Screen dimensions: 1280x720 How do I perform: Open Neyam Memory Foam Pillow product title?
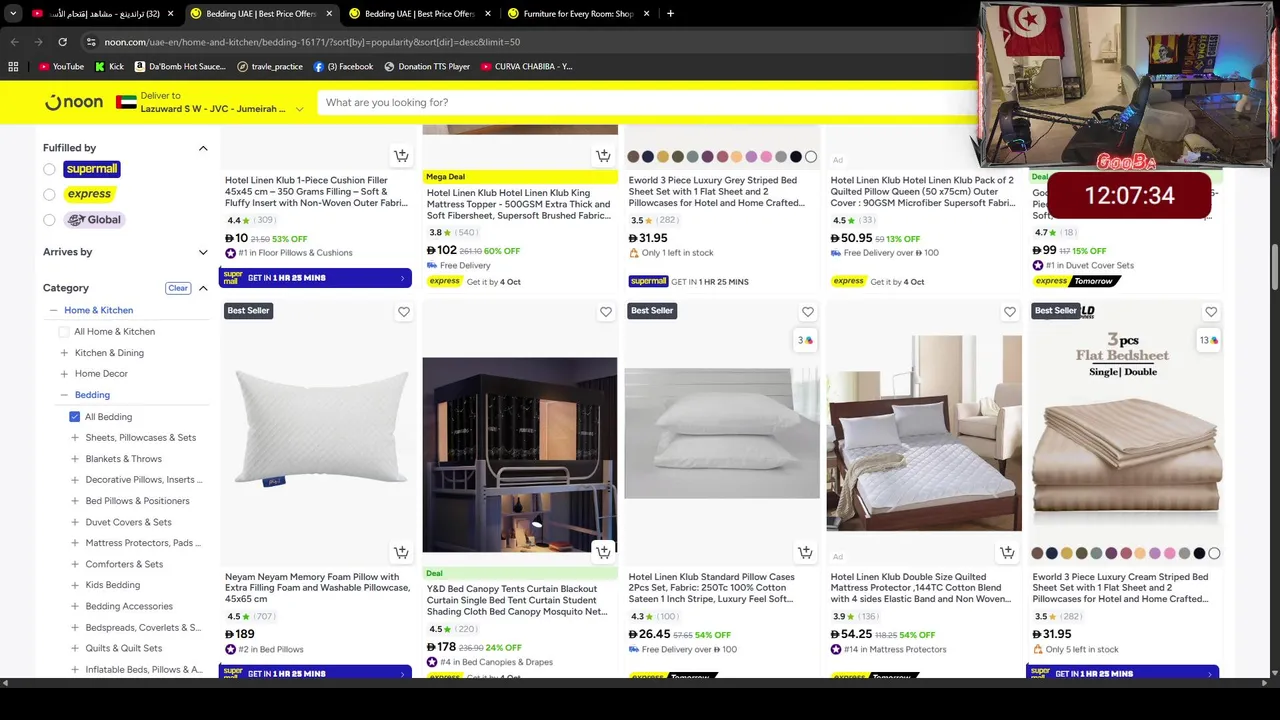317,588
